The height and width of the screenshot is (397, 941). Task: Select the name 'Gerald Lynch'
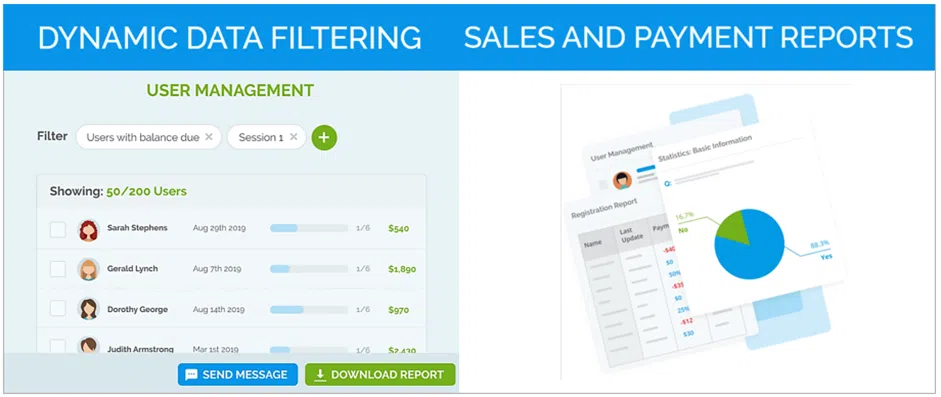tap(133, 269)
